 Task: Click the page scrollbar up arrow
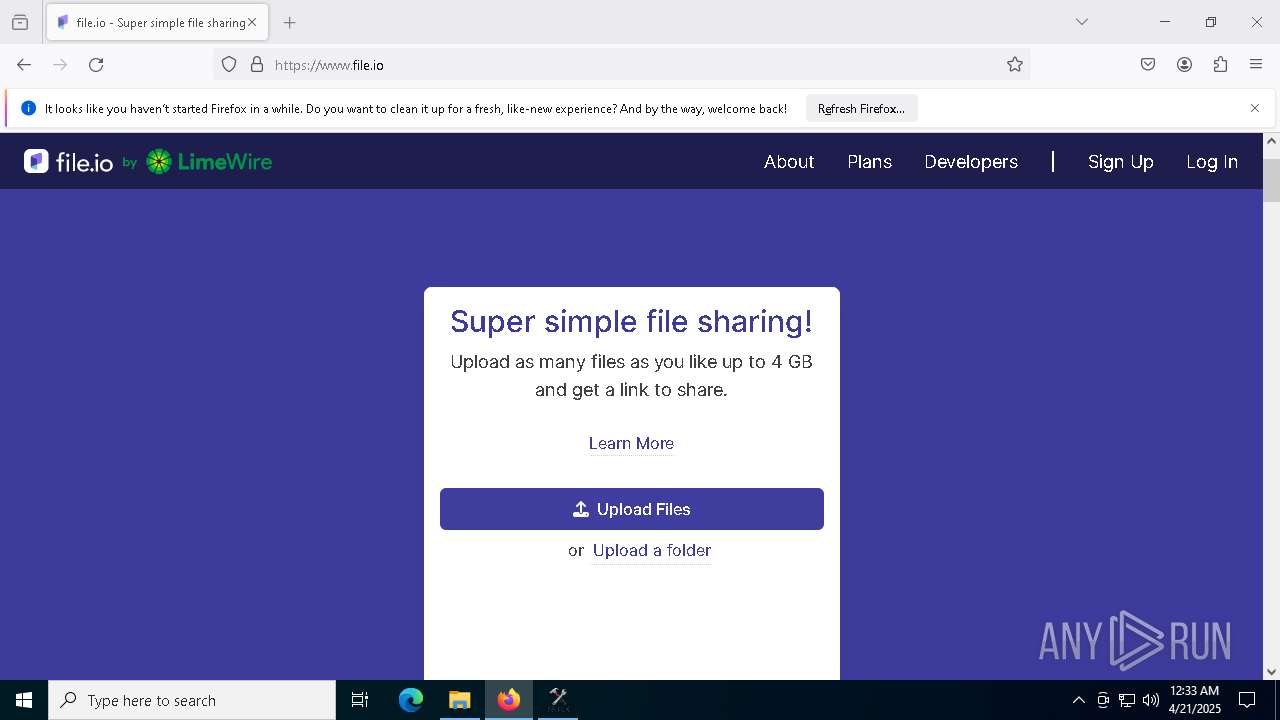point(1271,141)
